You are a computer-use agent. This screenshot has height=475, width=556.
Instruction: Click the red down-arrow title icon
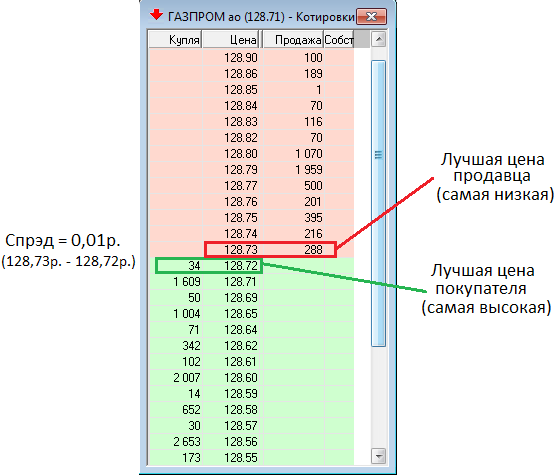[156, 15]
